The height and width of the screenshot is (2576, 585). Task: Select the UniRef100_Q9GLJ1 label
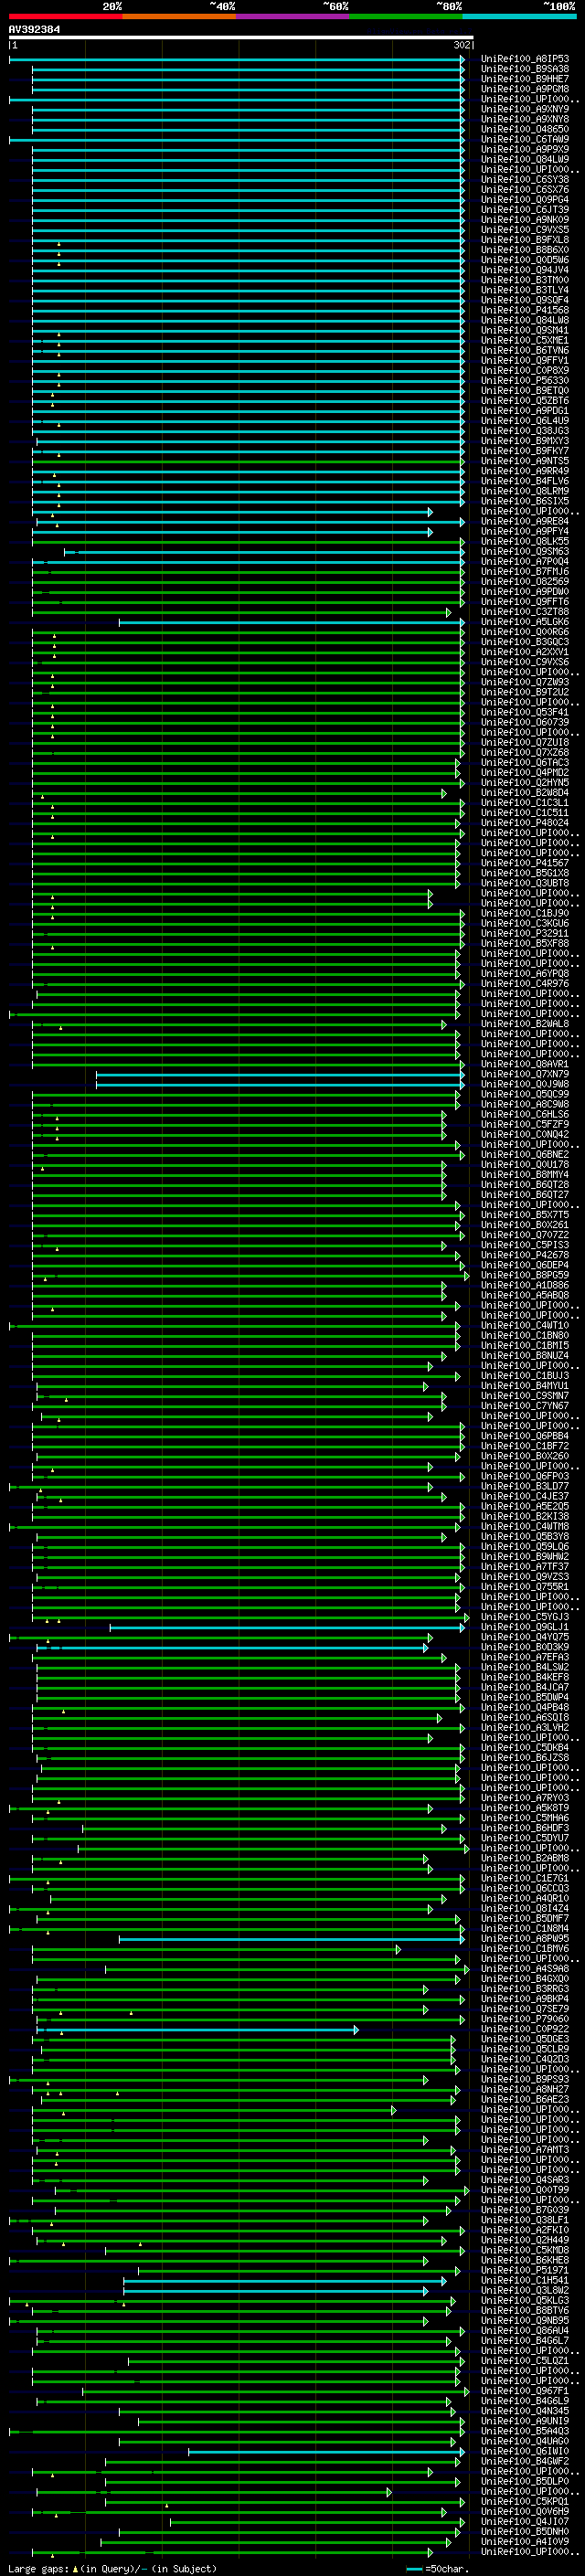coord(525,1627)
